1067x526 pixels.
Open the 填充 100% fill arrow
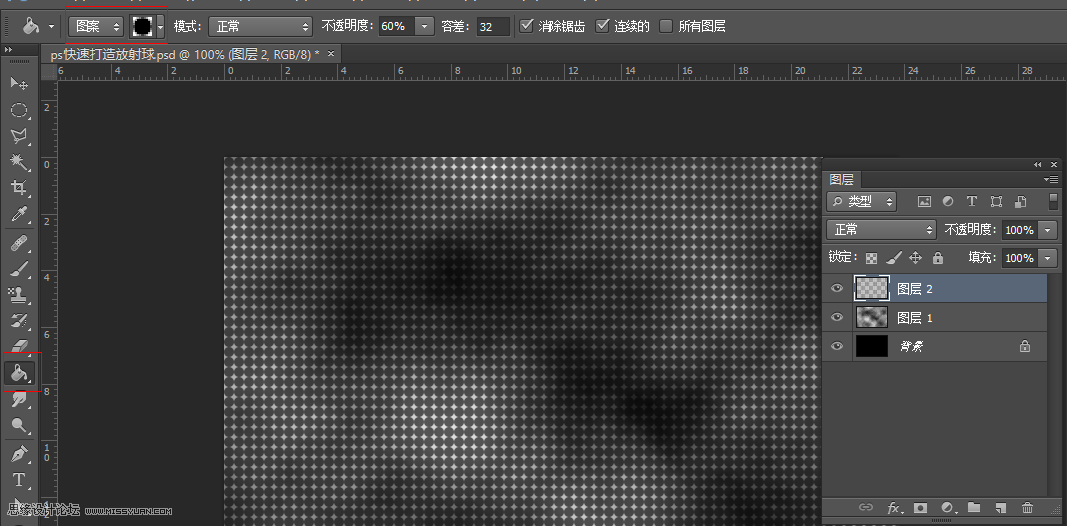tap(1049, 258)
